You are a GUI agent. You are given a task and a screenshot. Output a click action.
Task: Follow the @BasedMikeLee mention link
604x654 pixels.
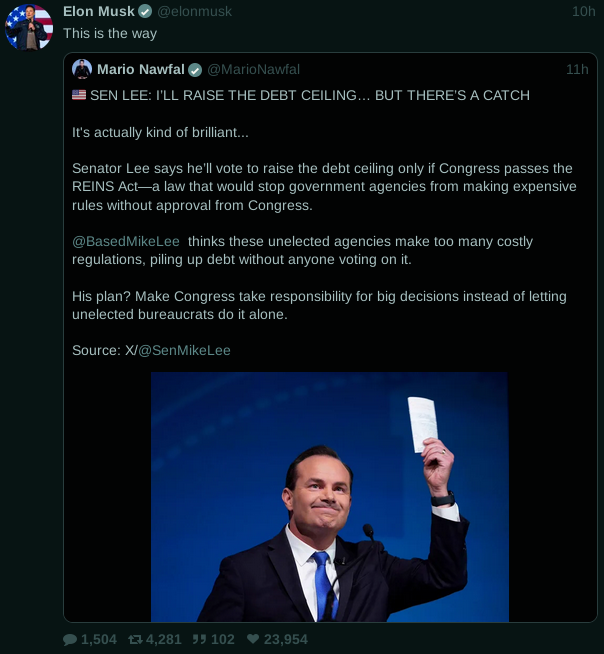[x=126, y=241]
